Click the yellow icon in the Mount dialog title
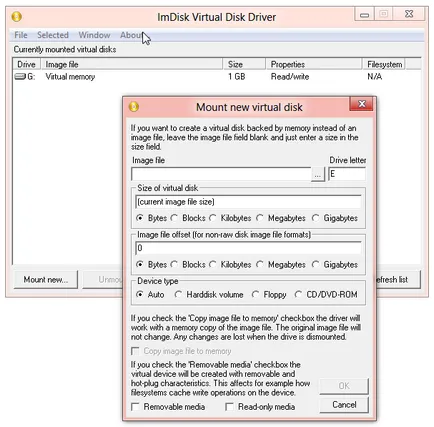This screenshot has height=427, width=434. [134, 107]
